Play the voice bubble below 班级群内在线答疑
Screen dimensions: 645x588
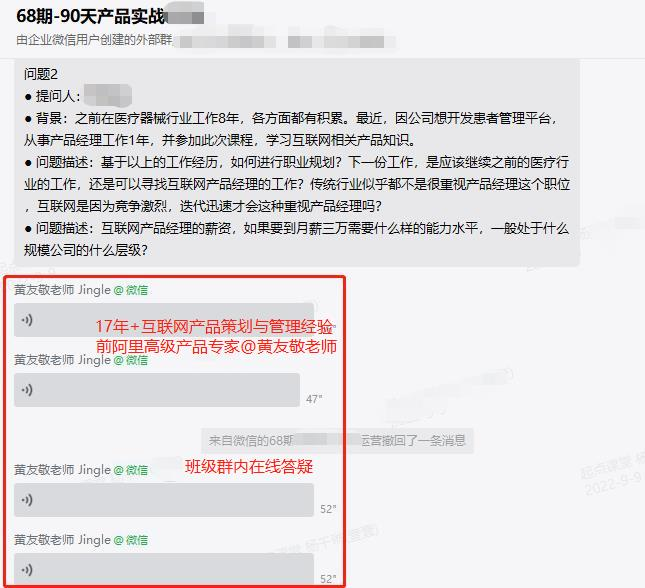coord(164,500)
